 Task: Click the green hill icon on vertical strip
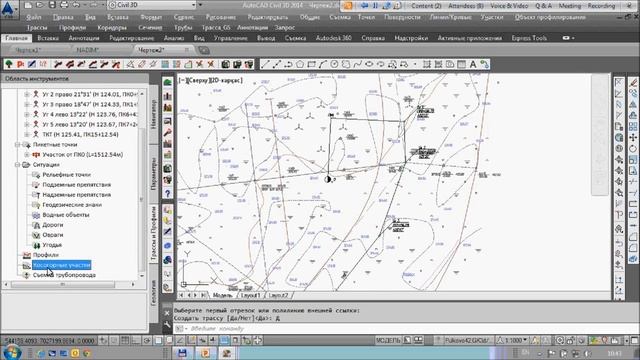click(x=167, y=82)
